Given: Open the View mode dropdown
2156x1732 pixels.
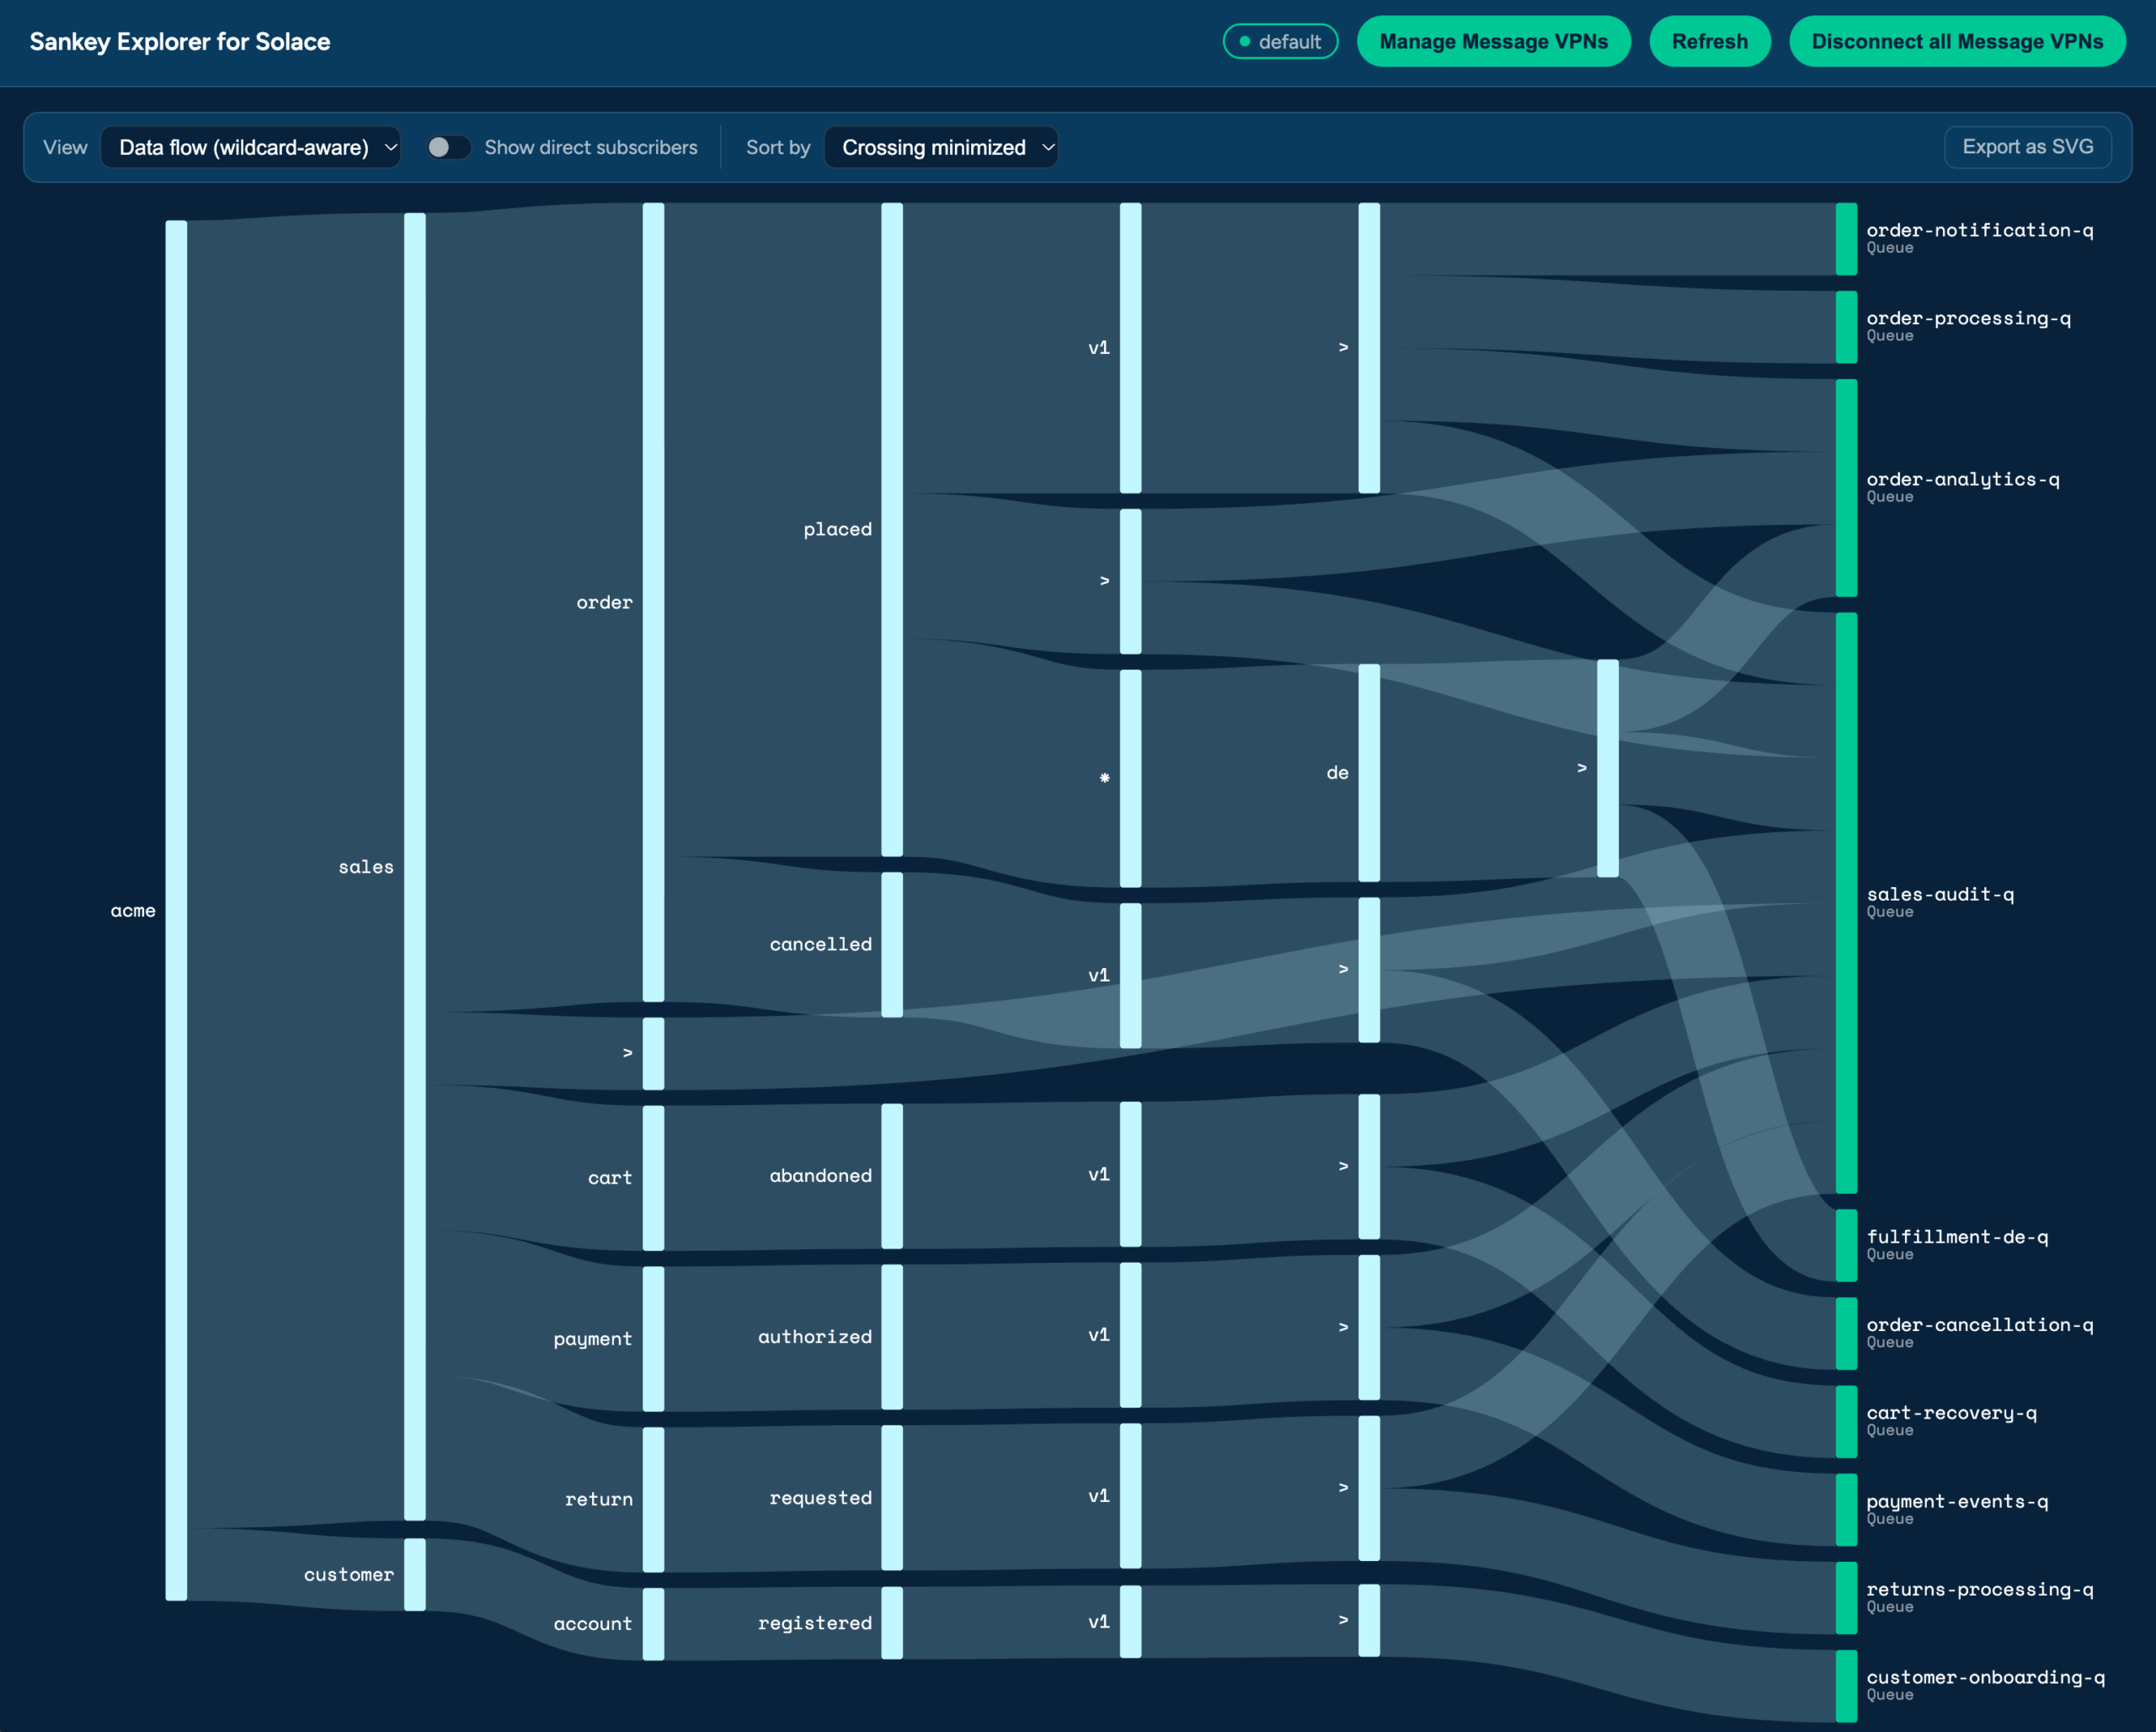Looking at the screenshot, I should click(x=250, y=147).
